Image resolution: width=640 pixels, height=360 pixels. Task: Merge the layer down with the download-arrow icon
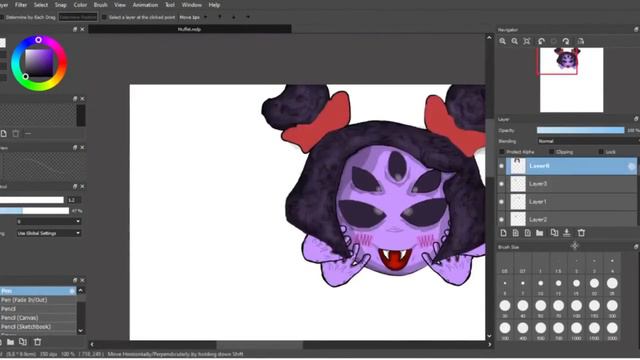pyautogui.click(x=567, y=233)
